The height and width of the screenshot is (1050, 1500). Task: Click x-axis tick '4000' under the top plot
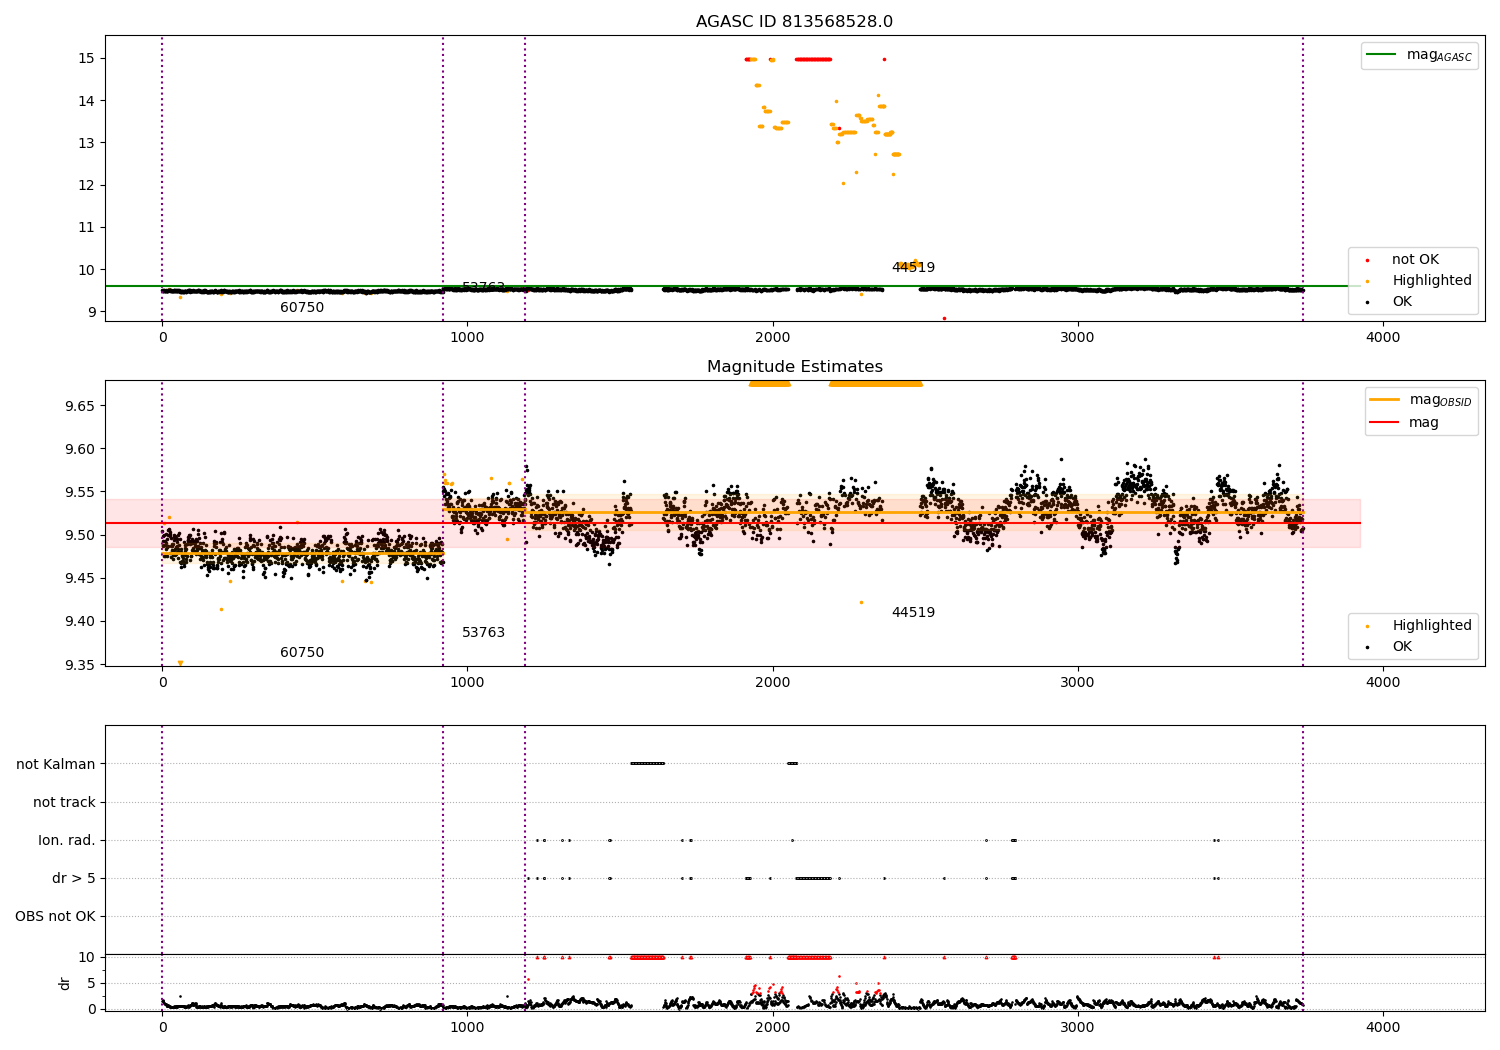(x=1383, y=338)
